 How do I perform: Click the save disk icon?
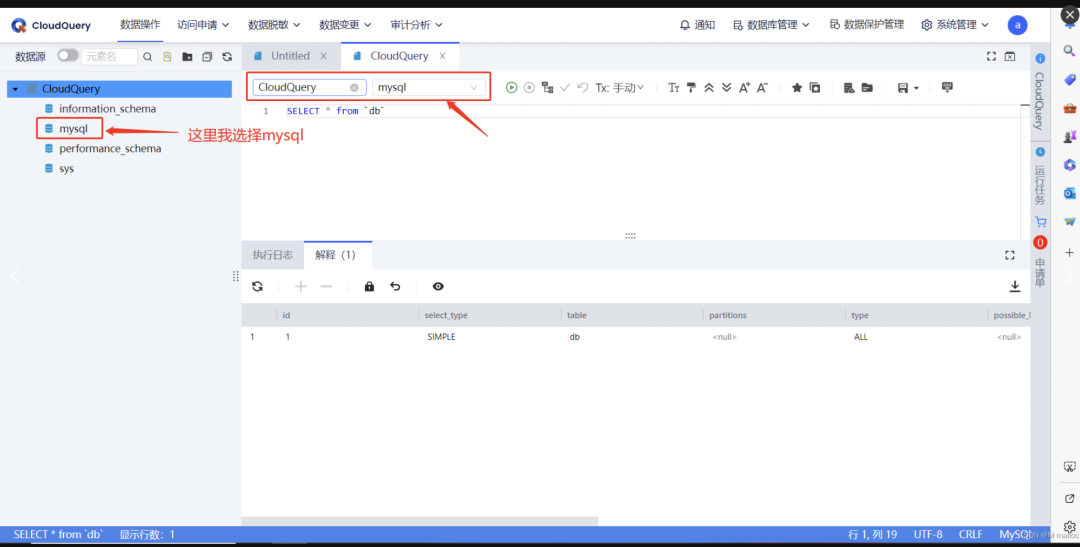pos(902,87)
